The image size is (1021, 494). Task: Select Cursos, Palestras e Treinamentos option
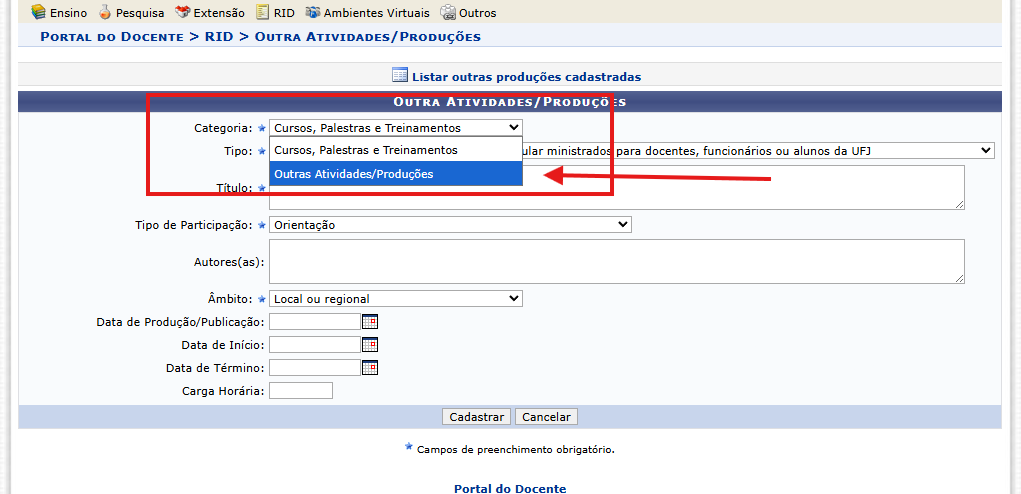(x=395, y=150)
